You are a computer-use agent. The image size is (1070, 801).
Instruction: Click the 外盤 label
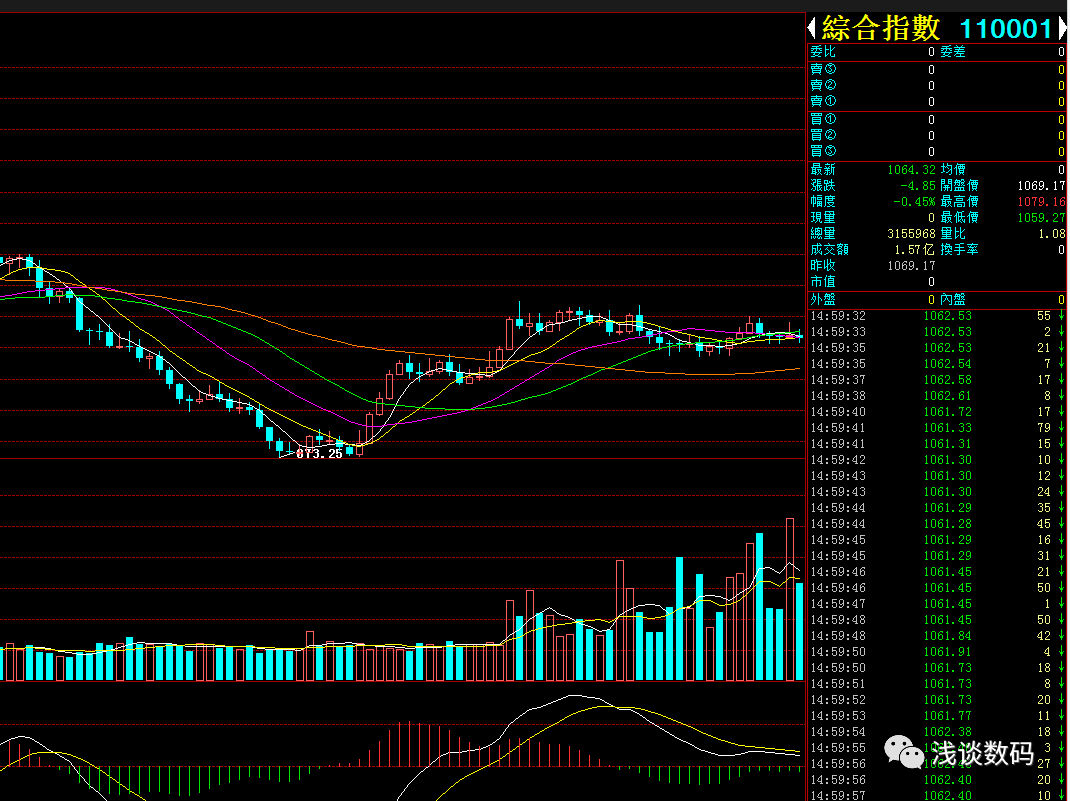click(x=823, y=300)
